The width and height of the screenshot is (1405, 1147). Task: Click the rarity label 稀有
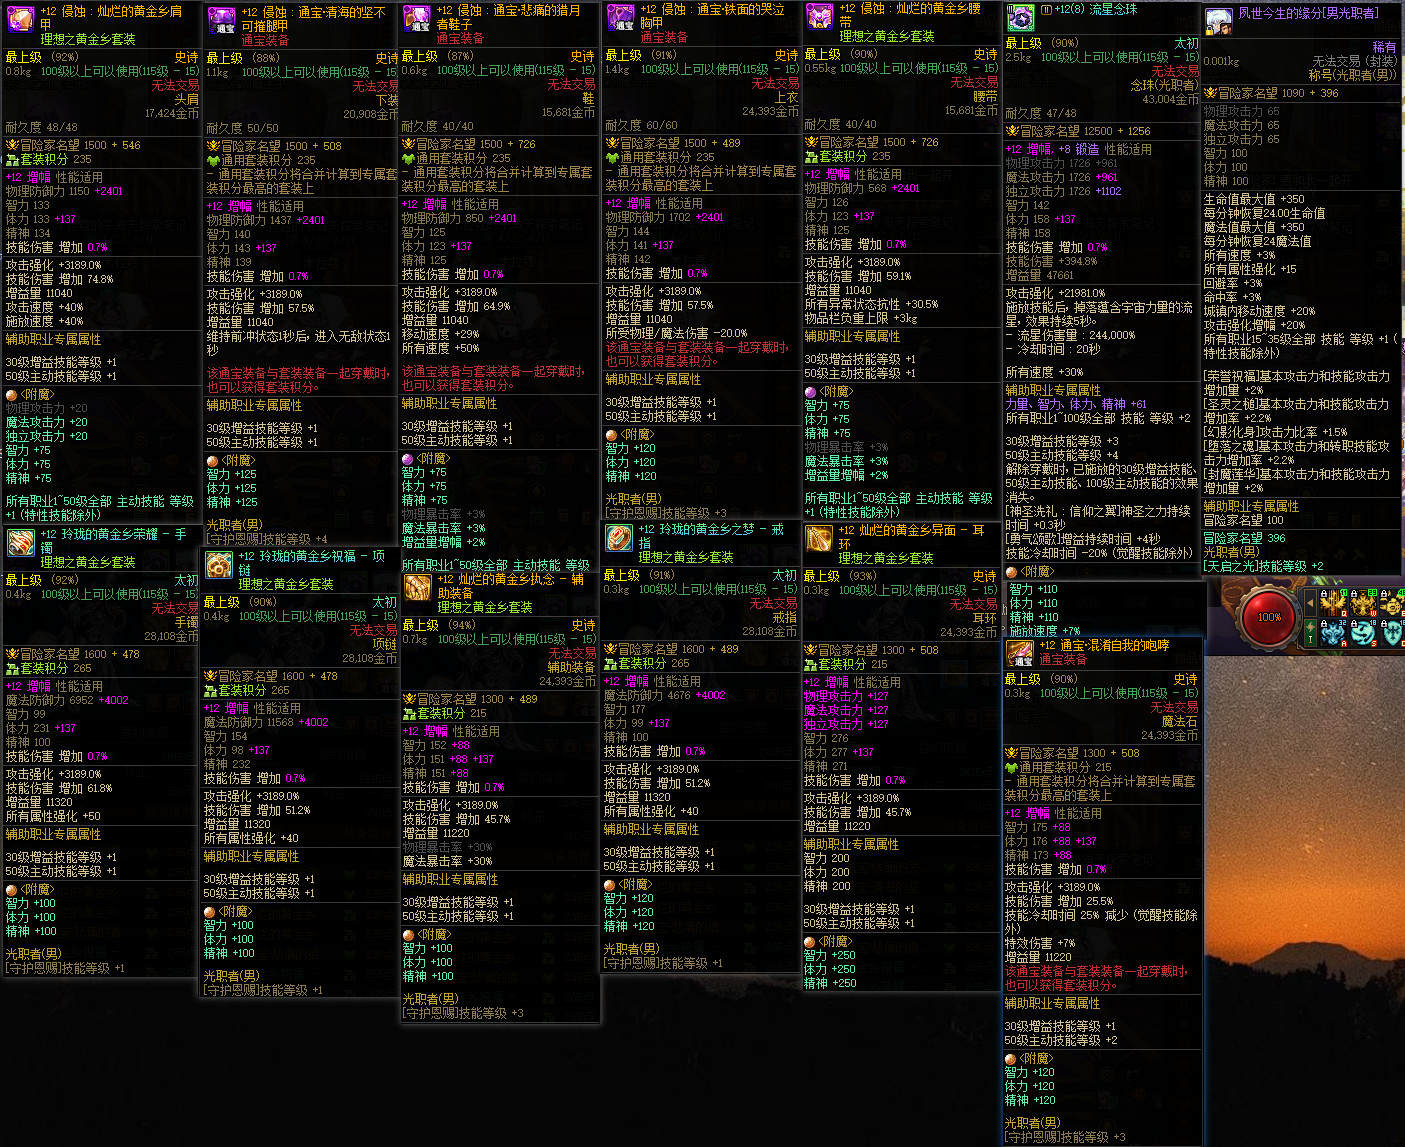tap(1385, 47)
